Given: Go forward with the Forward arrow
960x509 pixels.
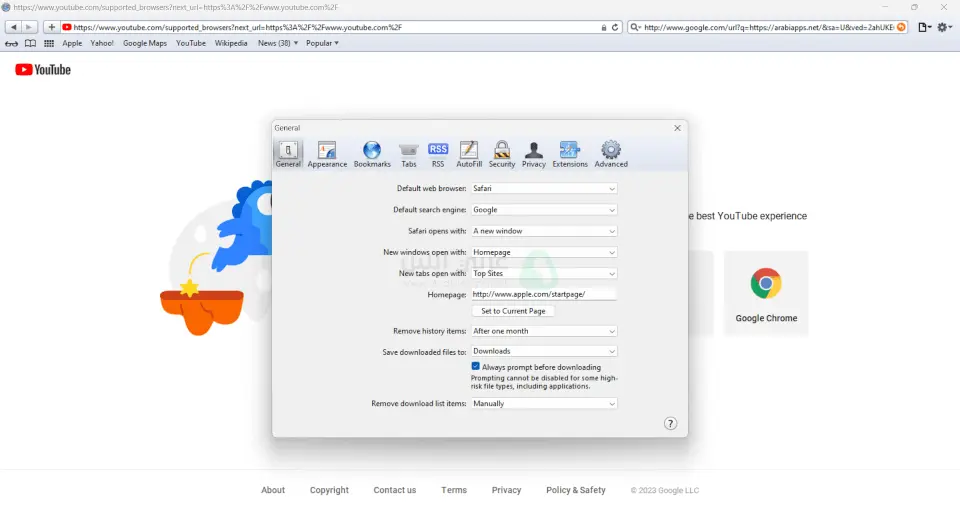Looking at the screenshot, I should click(29, 28).
